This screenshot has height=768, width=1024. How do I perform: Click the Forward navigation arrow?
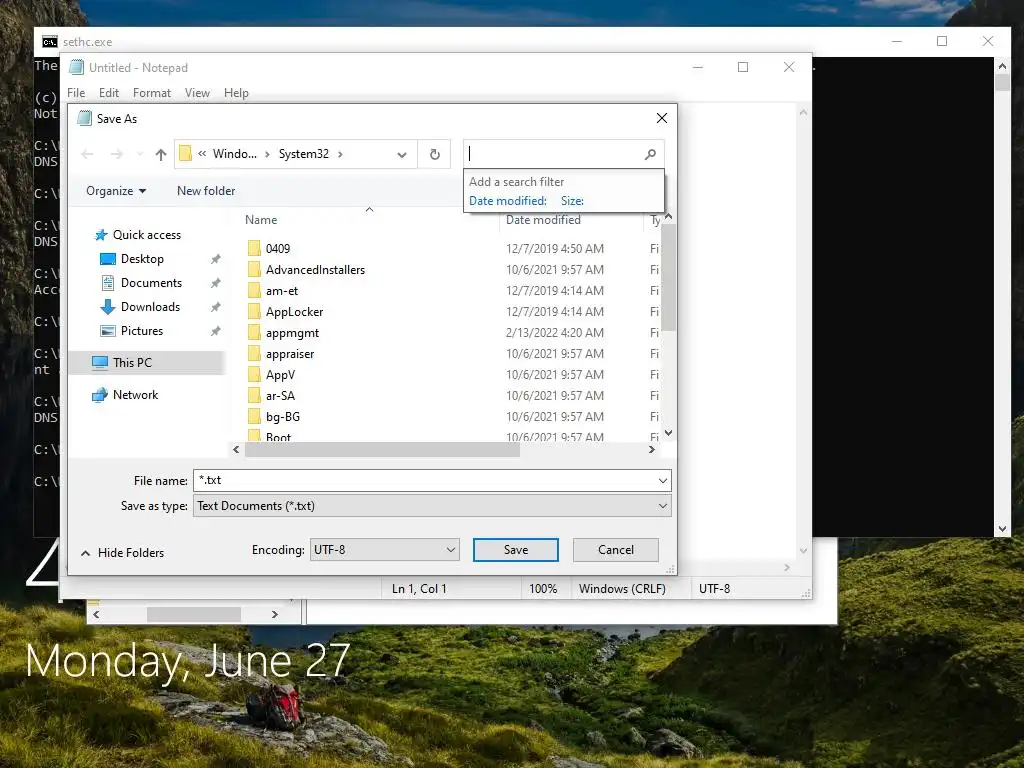(x=117, y=155)
